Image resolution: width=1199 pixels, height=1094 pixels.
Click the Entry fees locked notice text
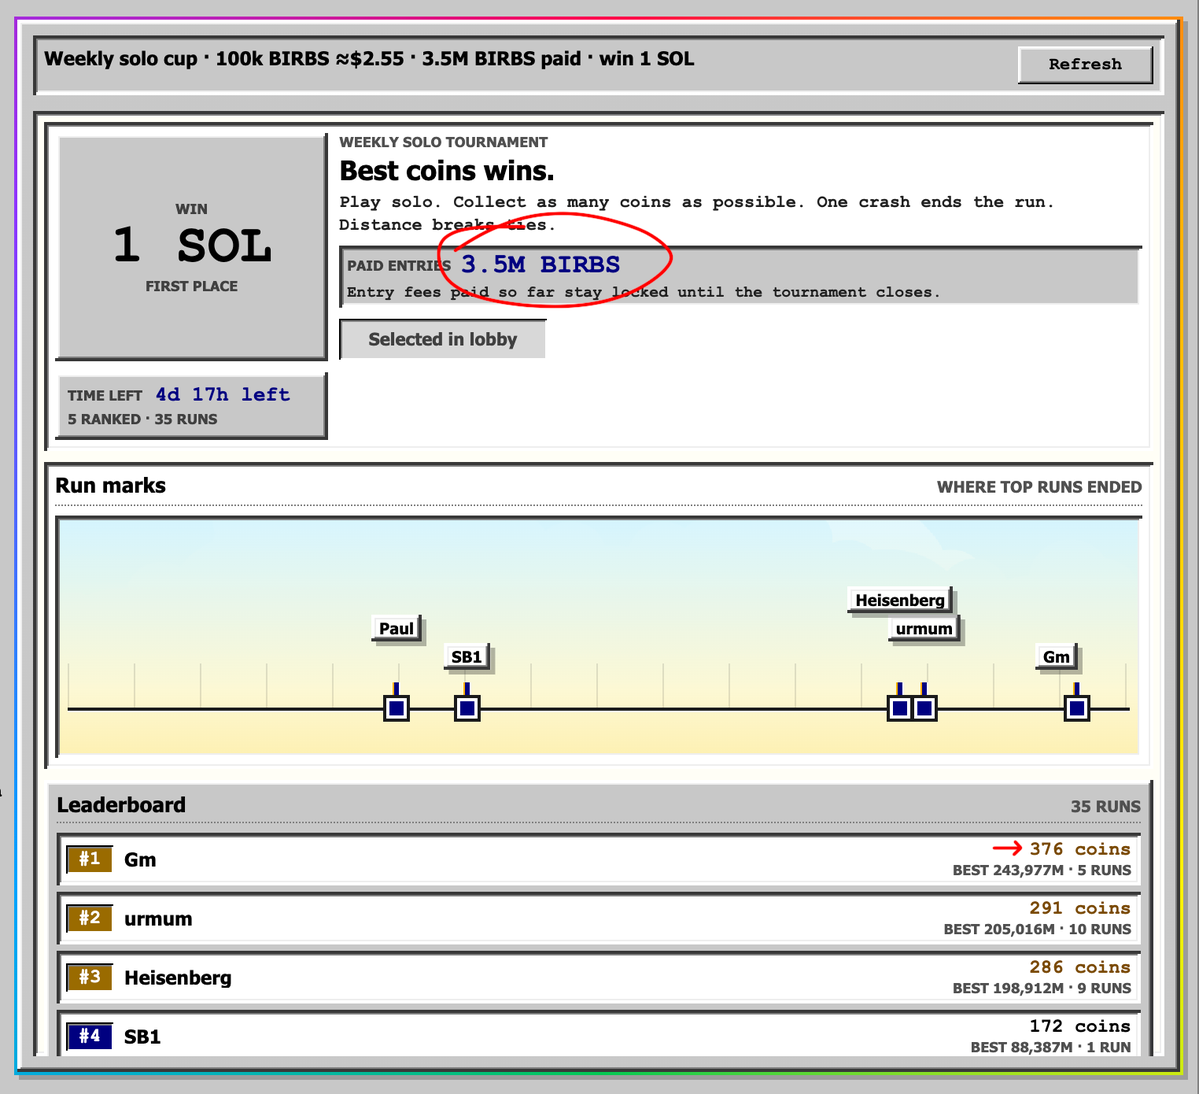(643, 292)
